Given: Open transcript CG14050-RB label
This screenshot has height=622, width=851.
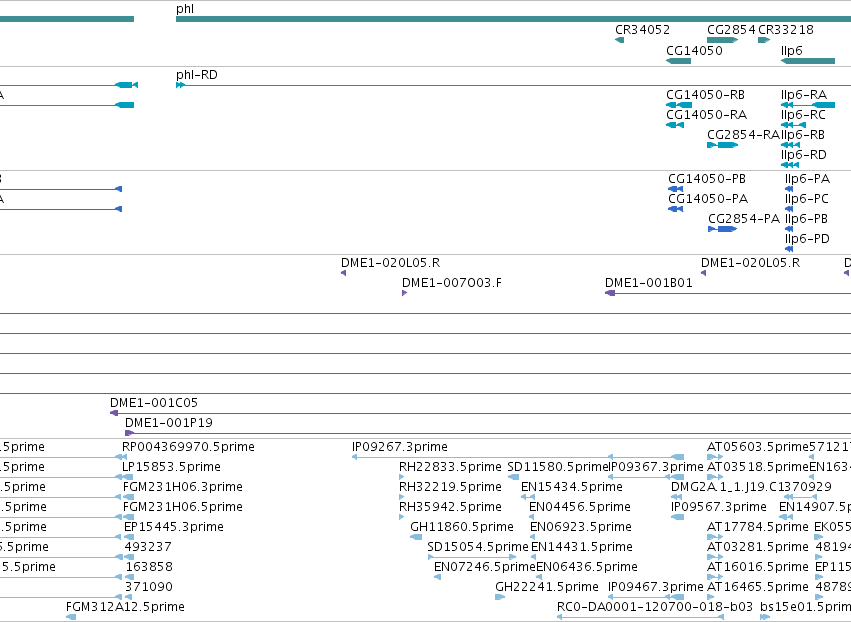Looking at the screenshot, I should tap(706, 95).
